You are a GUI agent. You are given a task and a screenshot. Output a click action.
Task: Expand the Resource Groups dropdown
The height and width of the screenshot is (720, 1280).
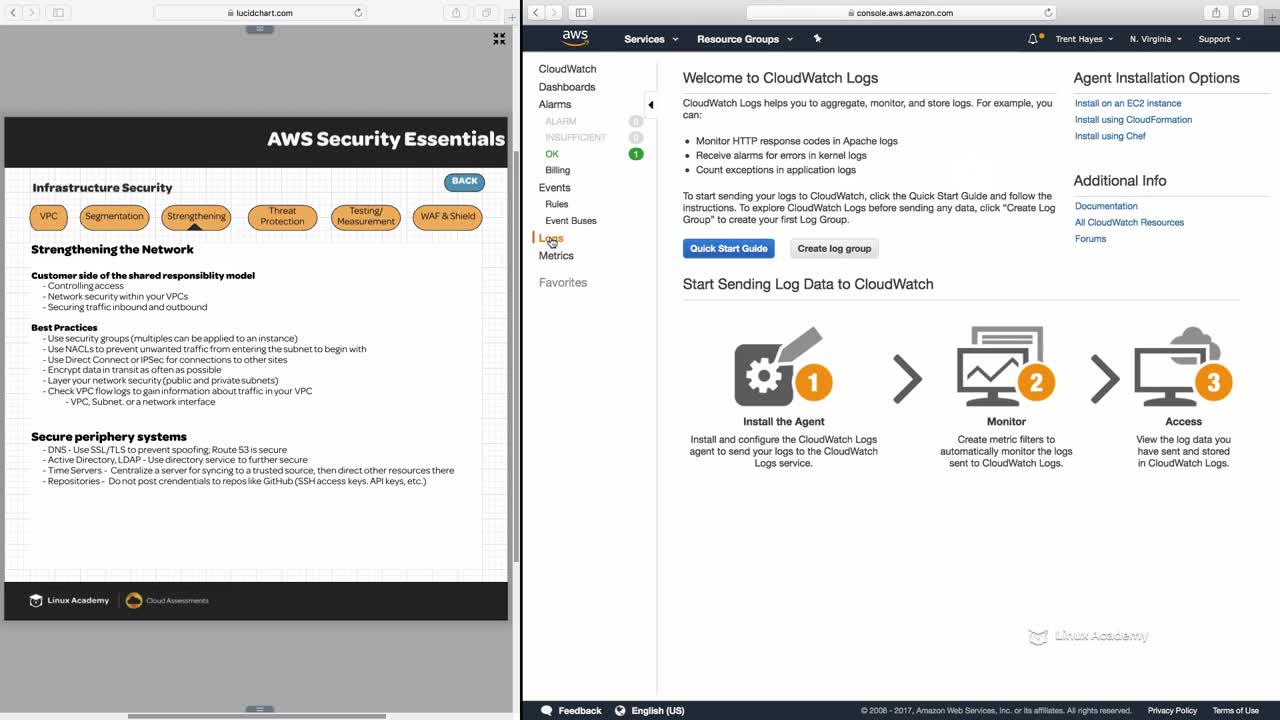745,39
